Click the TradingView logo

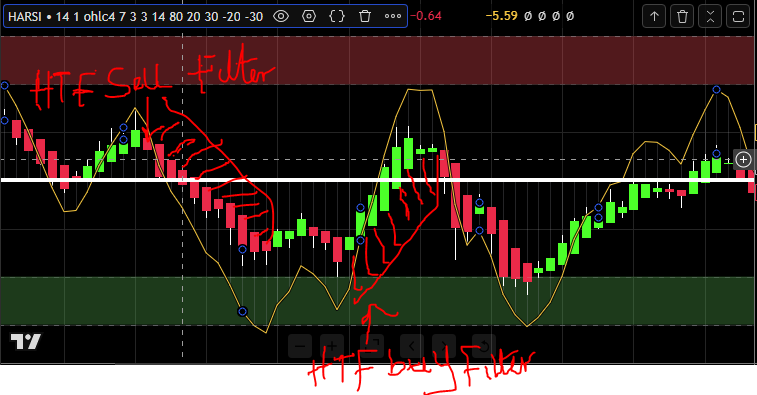click(x=26, y=341)
